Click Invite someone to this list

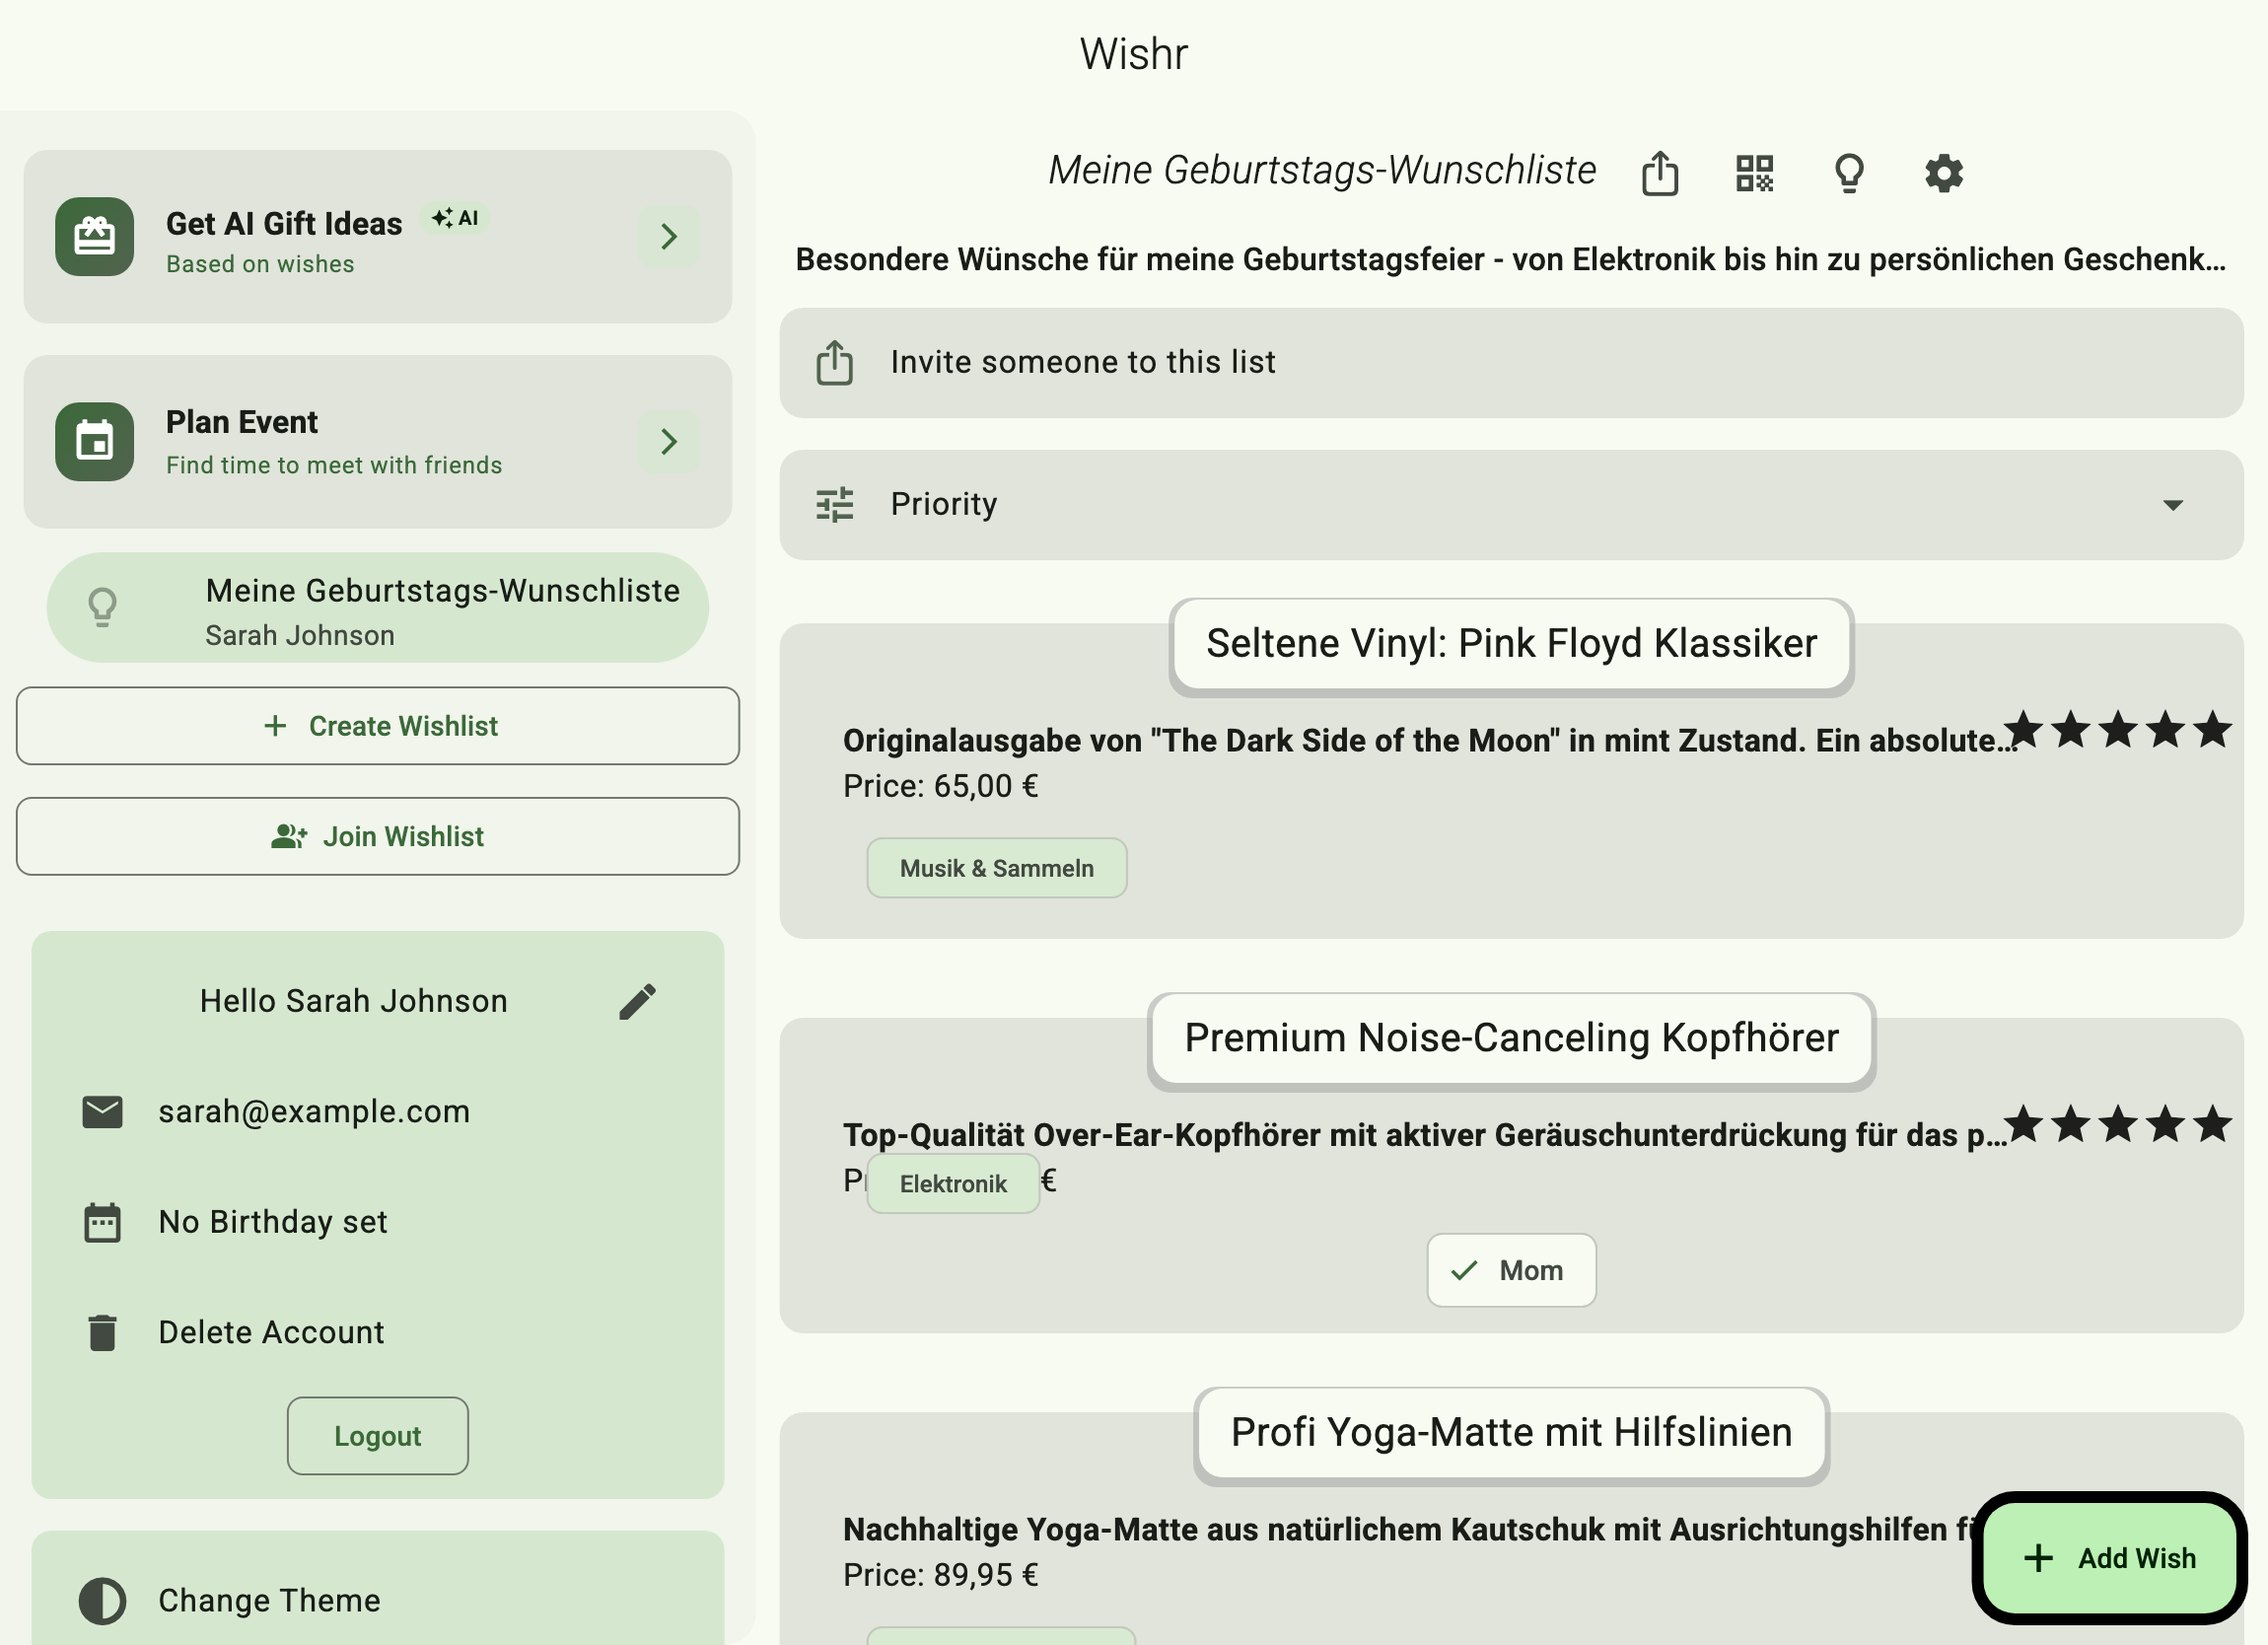[1510, 362]
